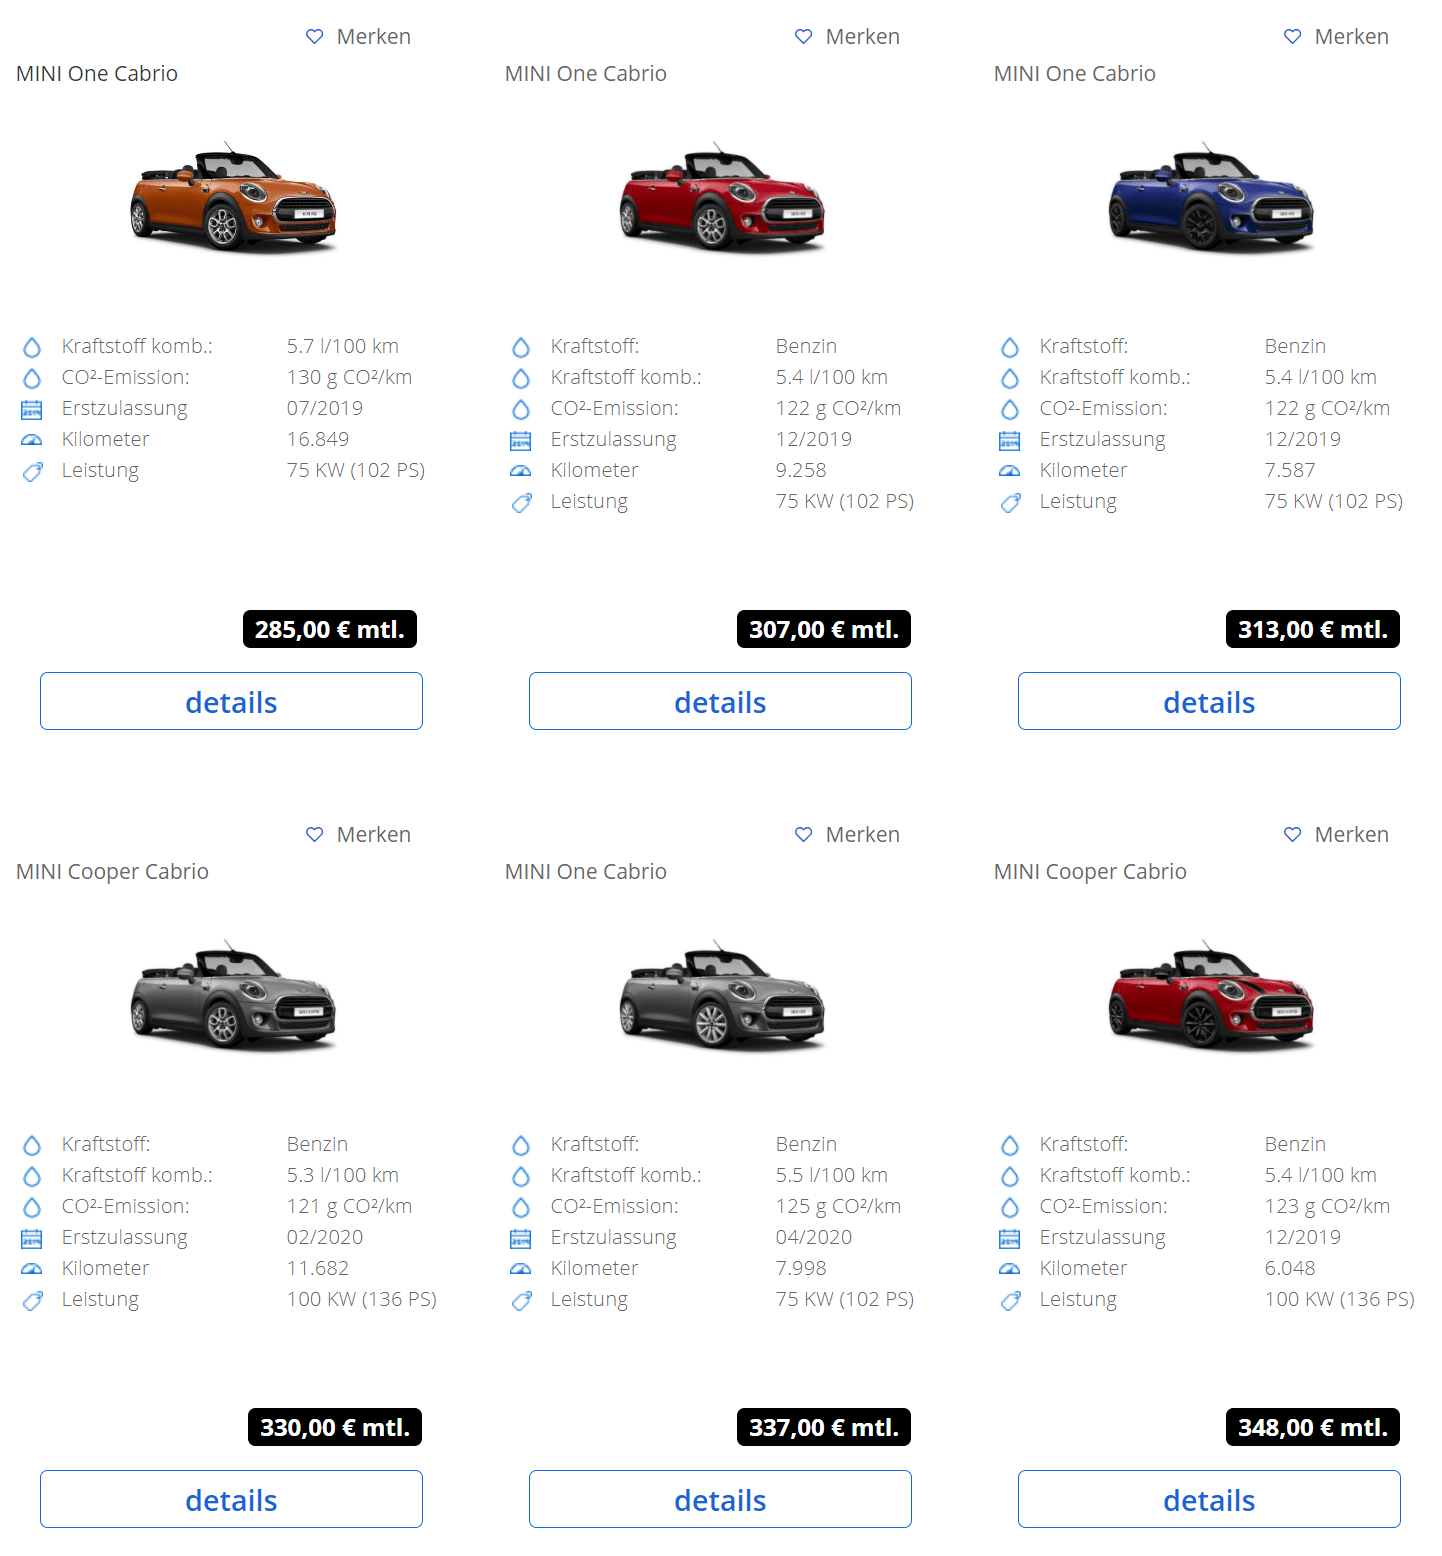Click the orange MINI One Cabrio image
This screenshot has width=1442, height=1556.
[233, 197]
